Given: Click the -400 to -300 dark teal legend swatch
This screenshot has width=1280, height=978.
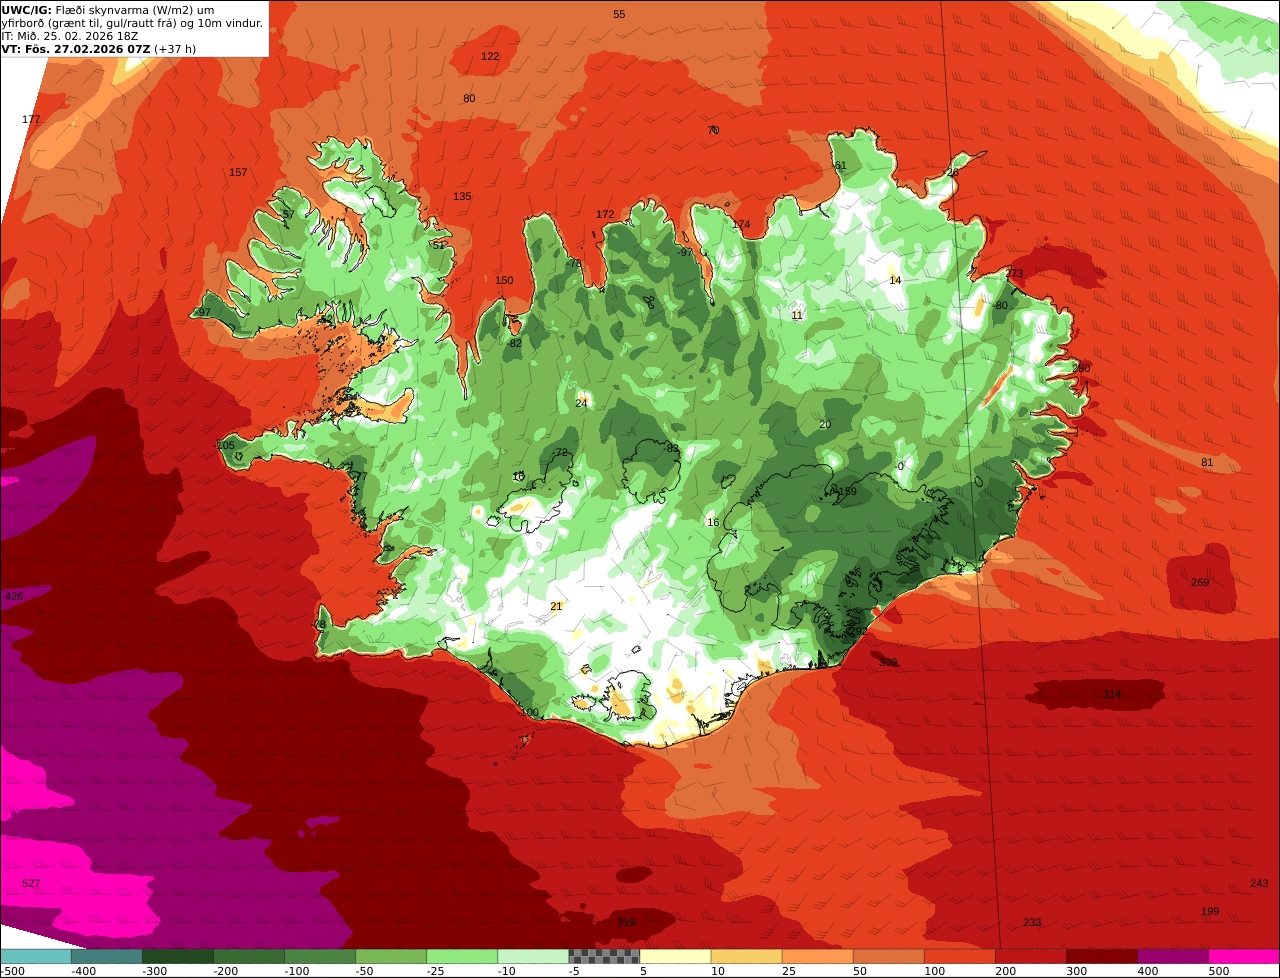Looking at the screenshot, I should [106, 956].
